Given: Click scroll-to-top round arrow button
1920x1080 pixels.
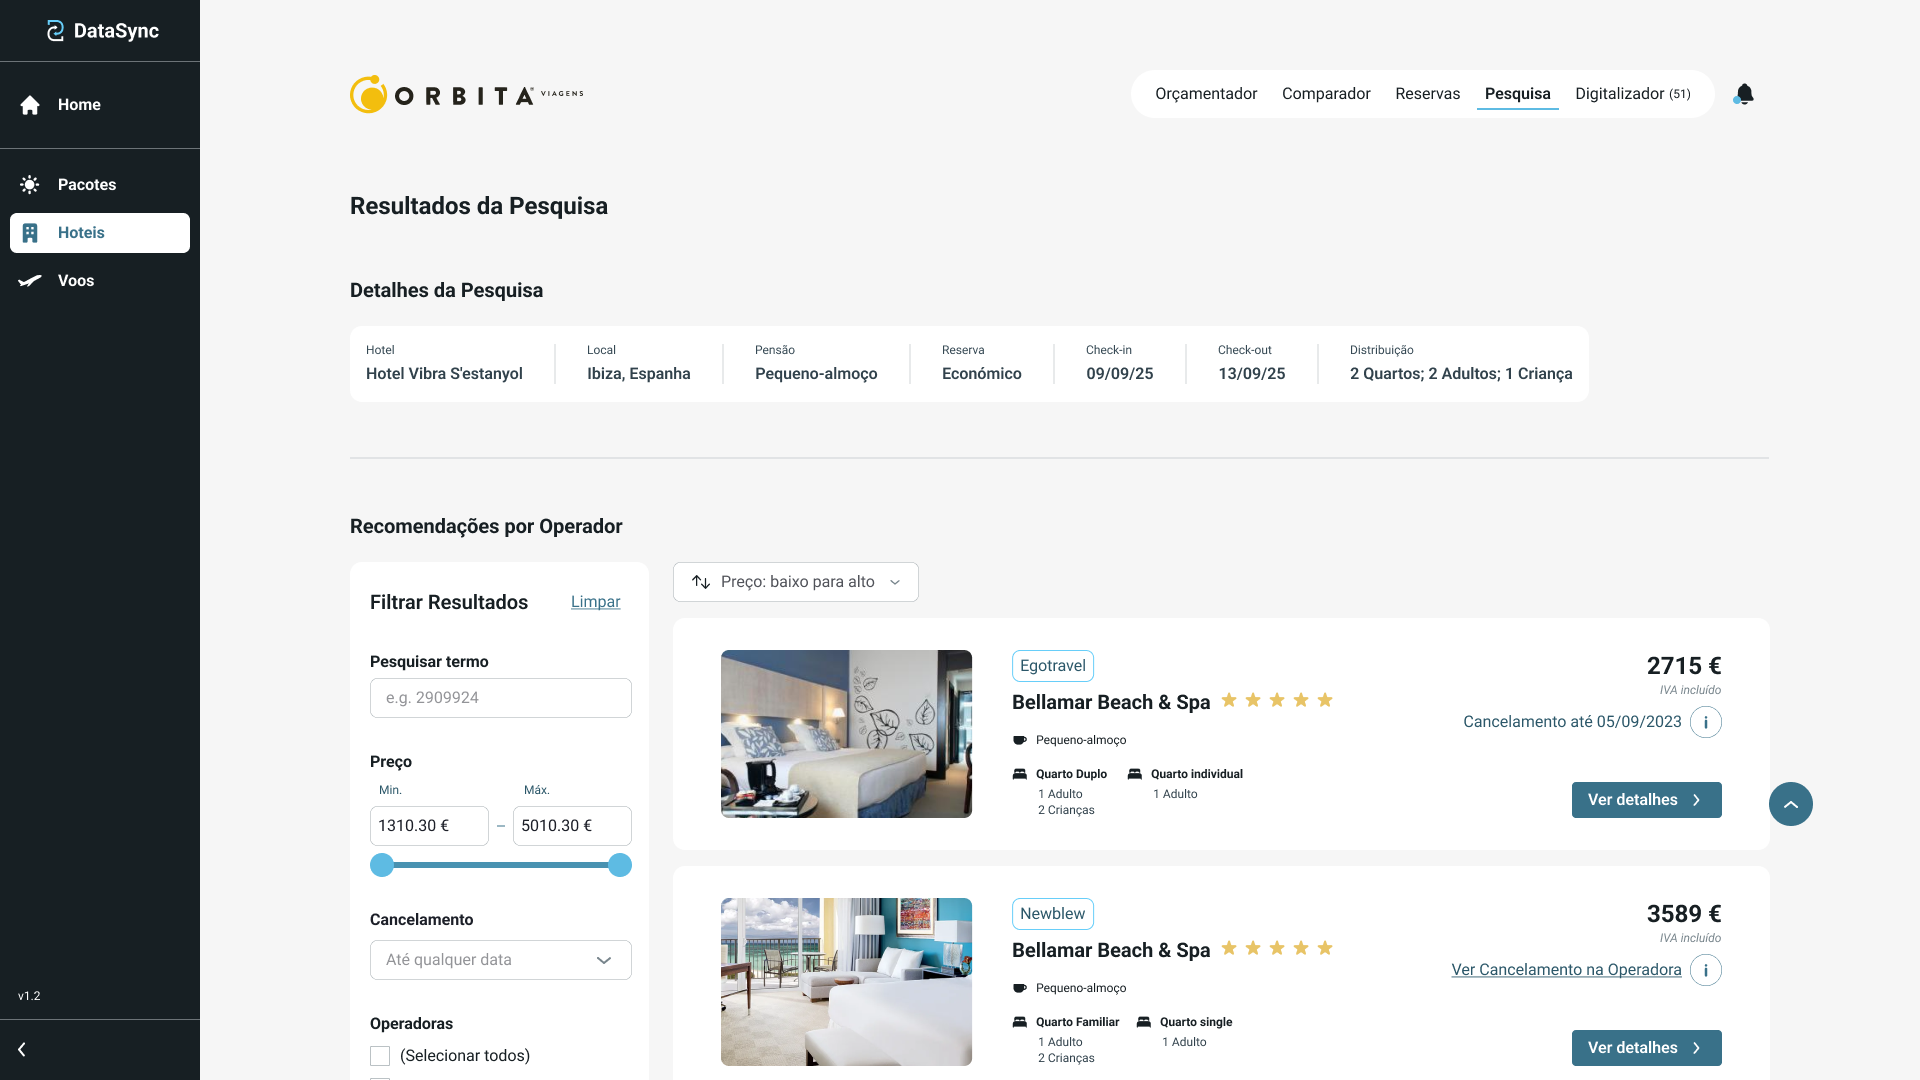Looking at the screenshot, I should click(1790, 804).
